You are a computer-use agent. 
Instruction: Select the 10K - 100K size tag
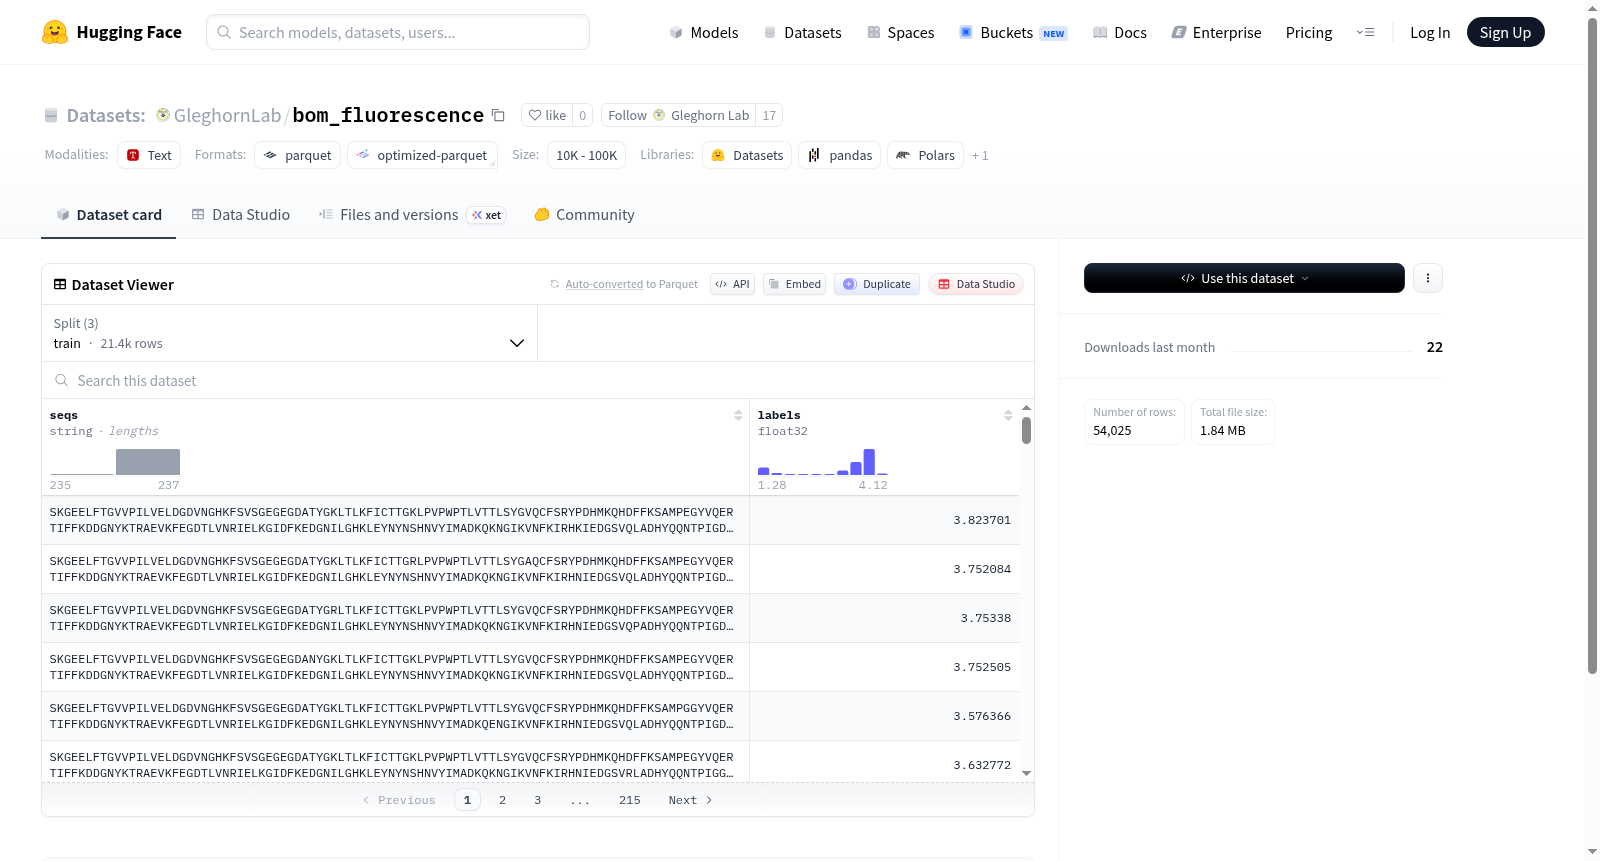(586, 155)
